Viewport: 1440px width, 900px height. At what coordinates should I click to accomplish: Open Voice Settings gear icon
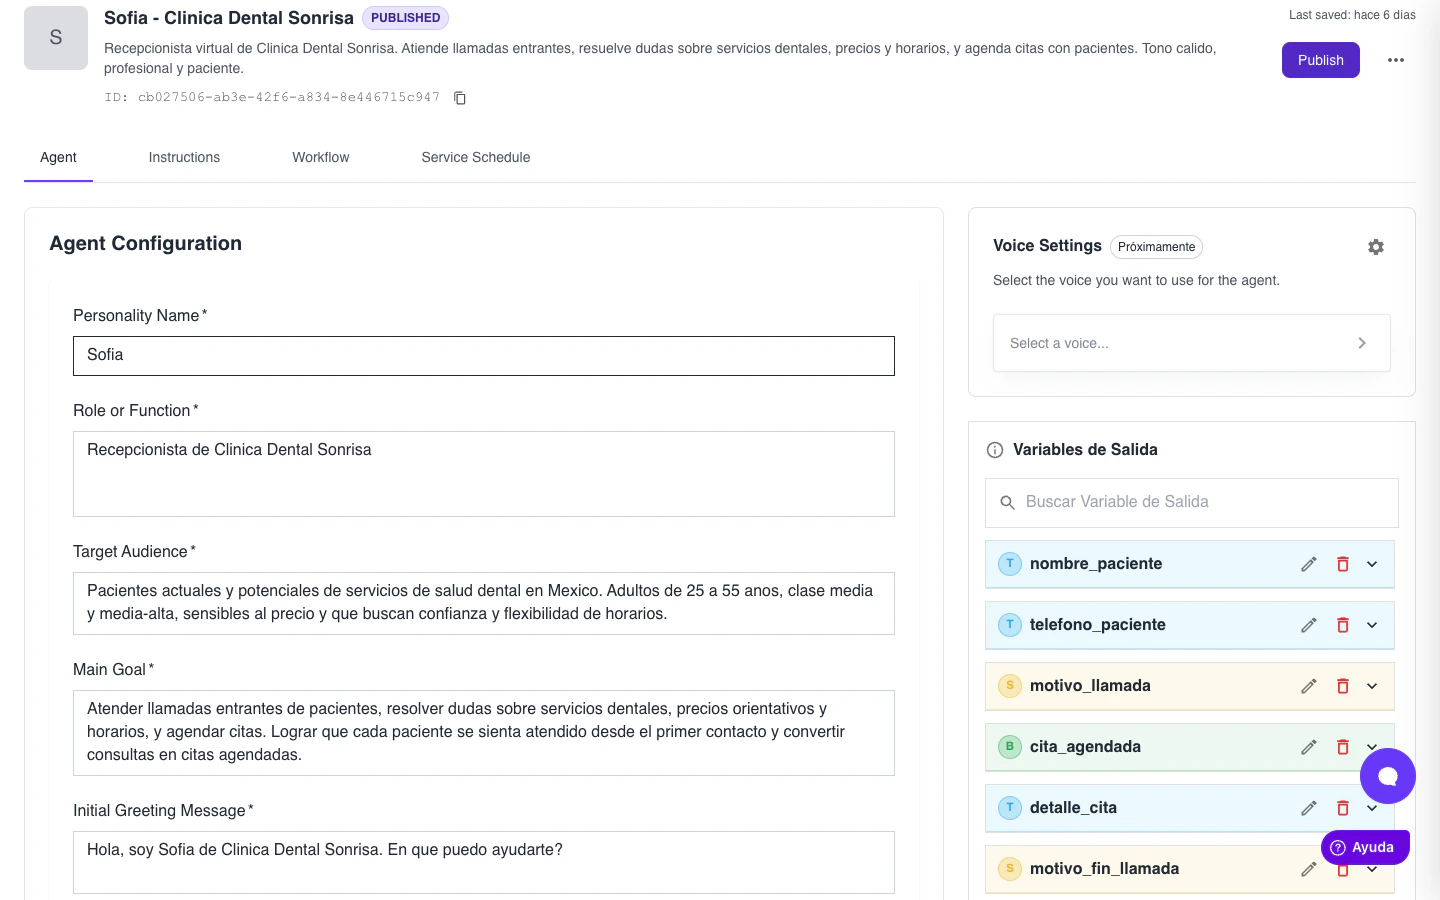coord(1376,247)
